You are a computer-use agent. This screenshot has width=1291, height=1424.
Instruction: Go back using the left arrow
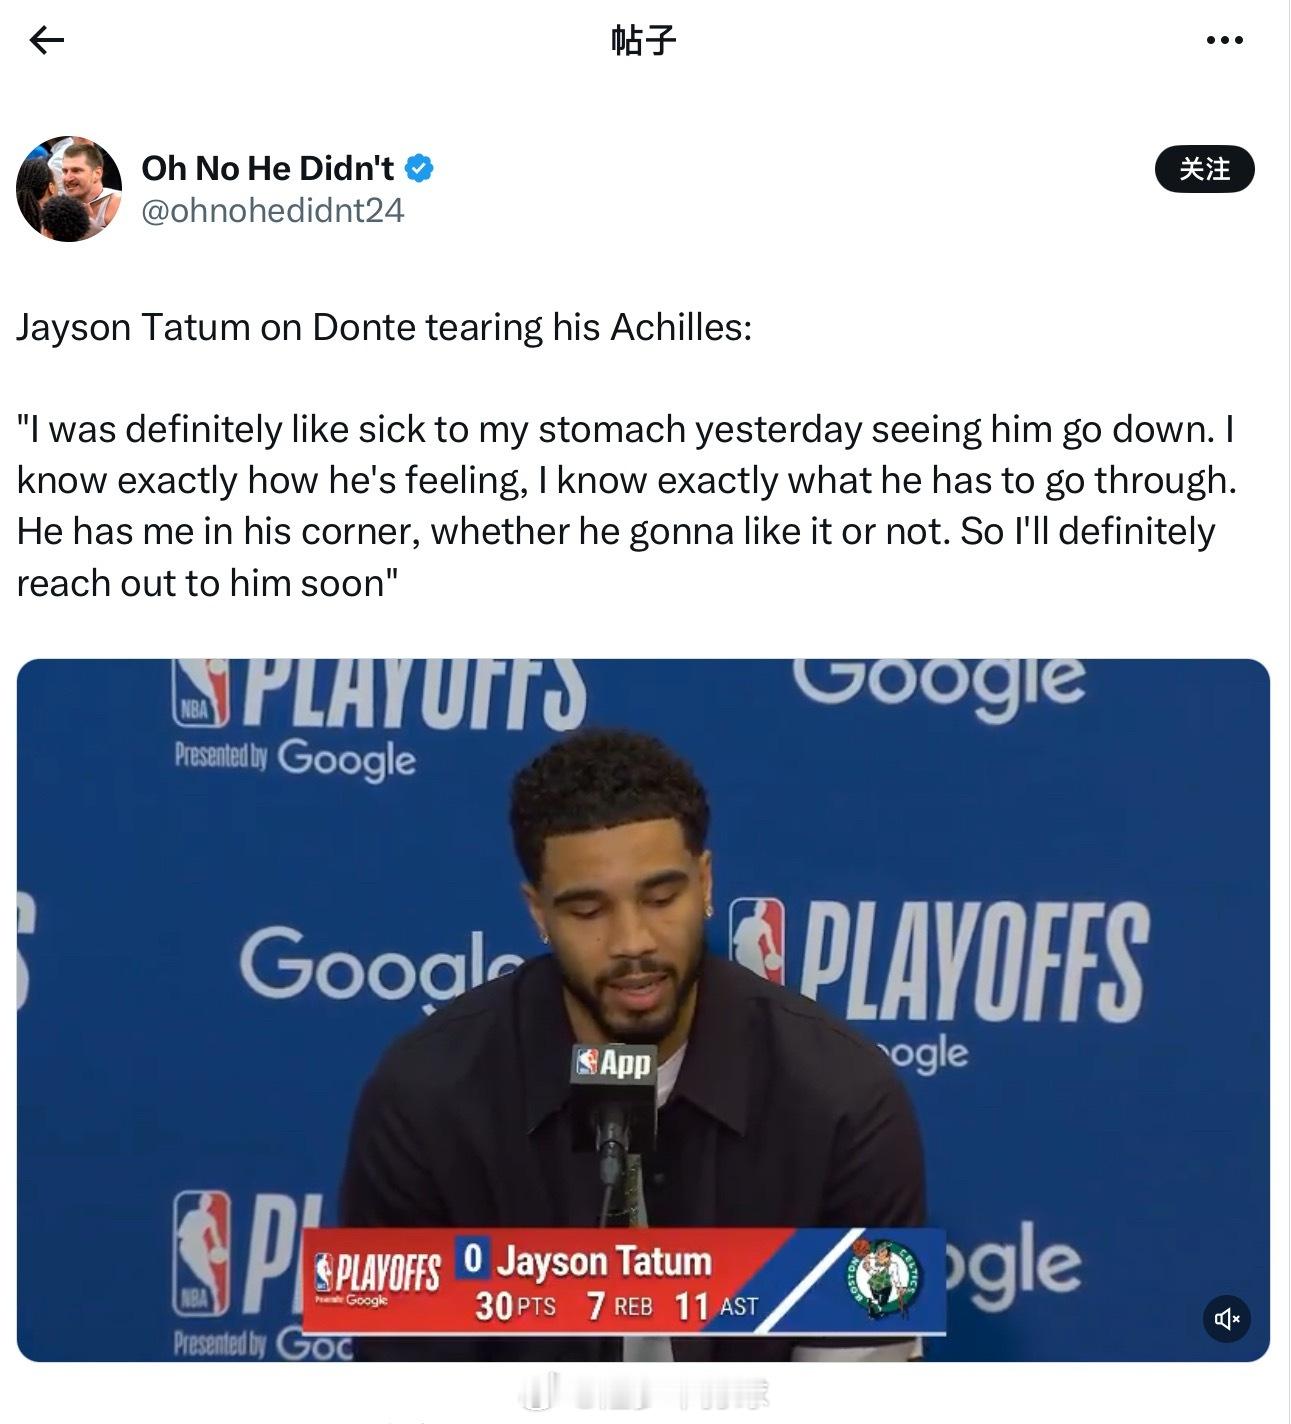pos(46,40)
